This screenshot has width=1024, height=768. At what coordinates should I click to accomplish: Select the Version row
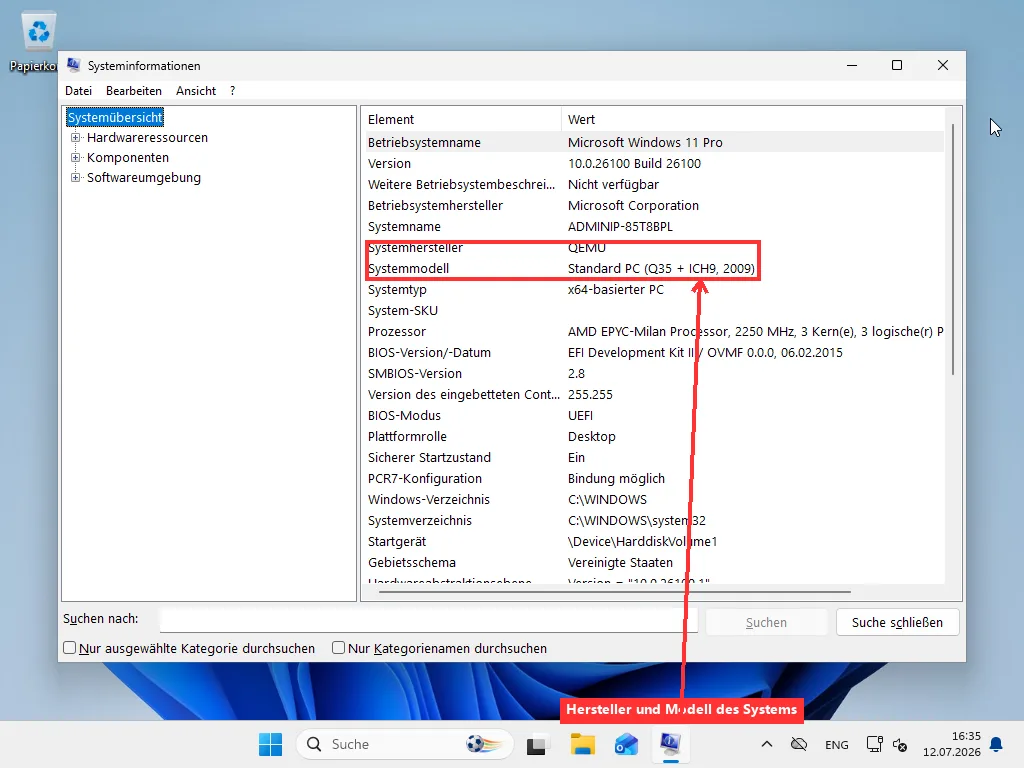[x=653, y=163]
